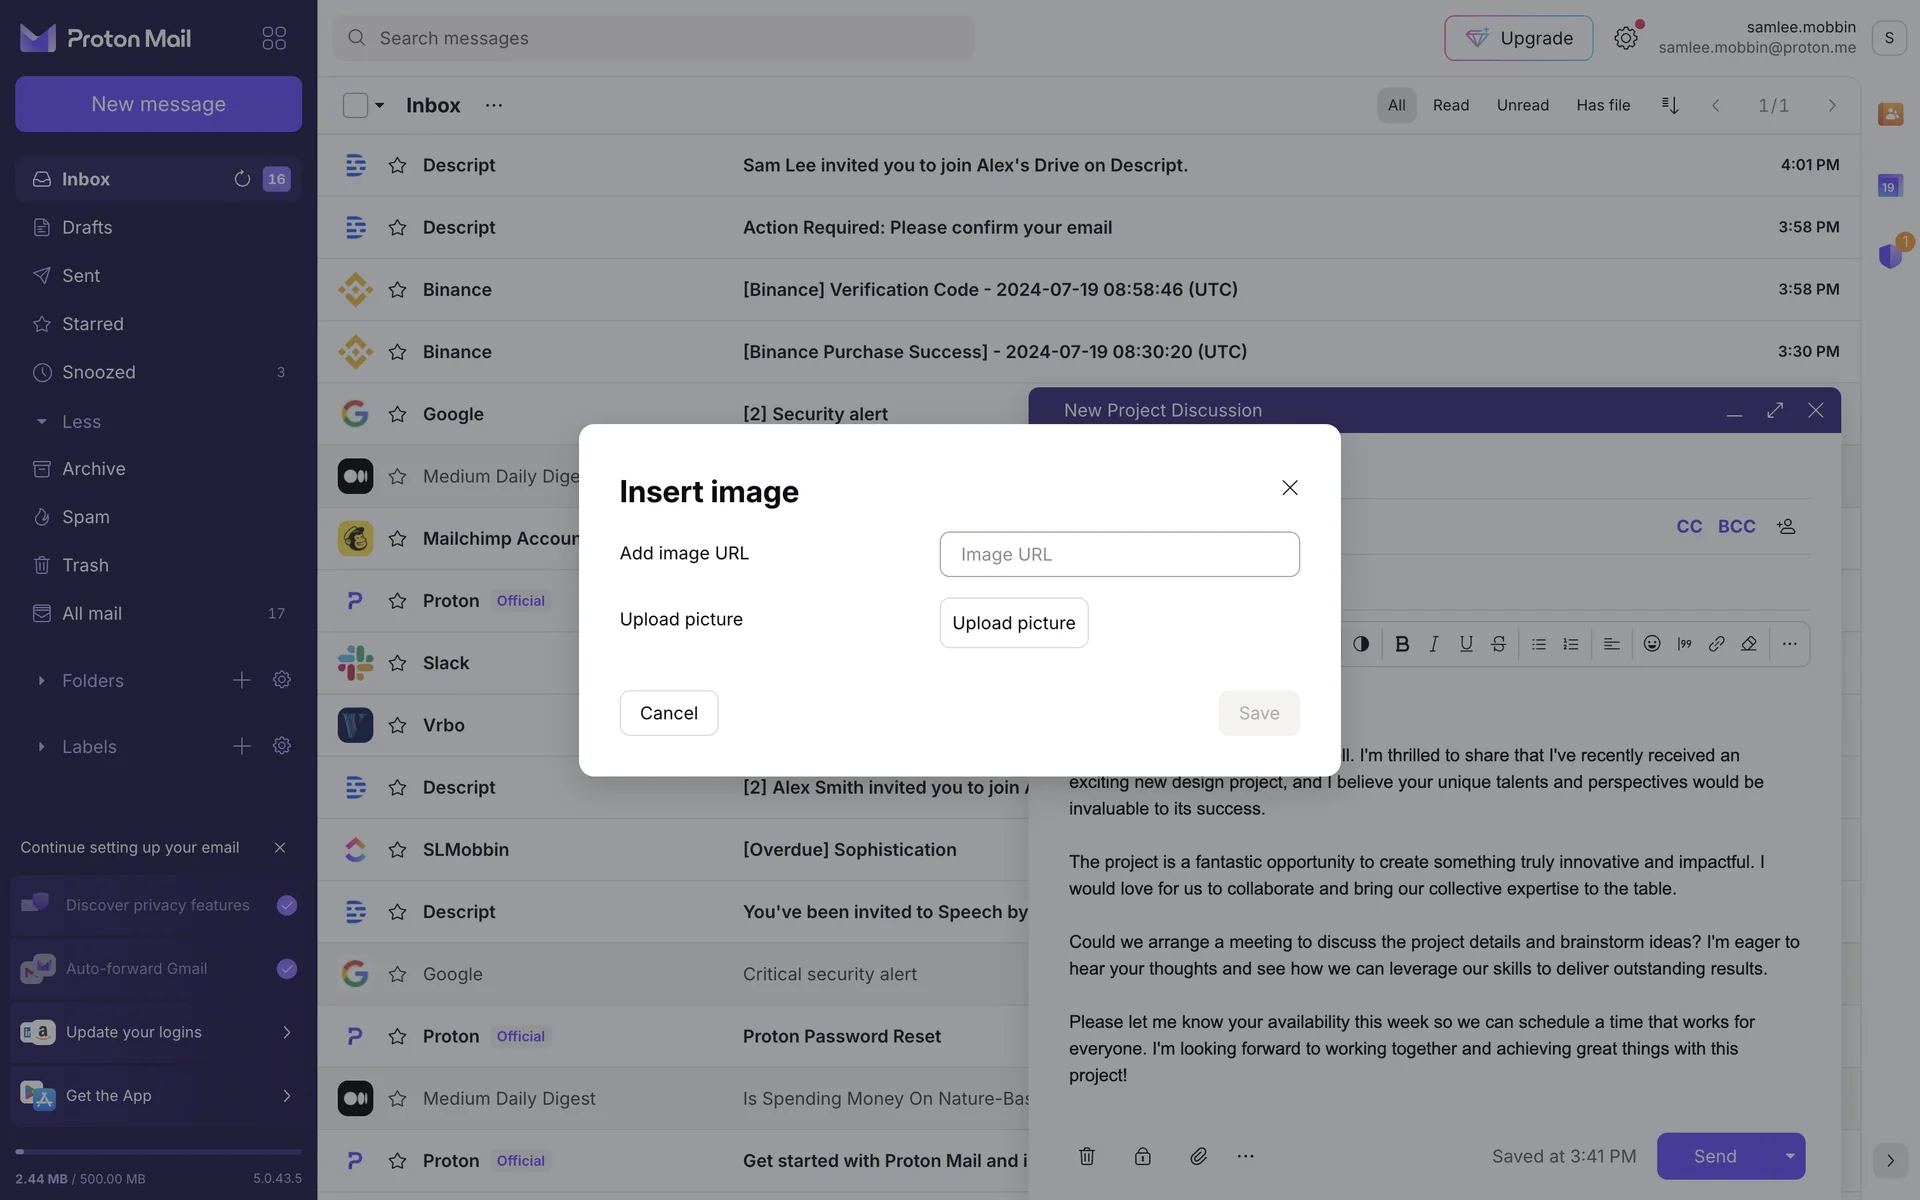
Task: Click the Upload picture button
Action: pyautogui.click(x=1013, y=623)
